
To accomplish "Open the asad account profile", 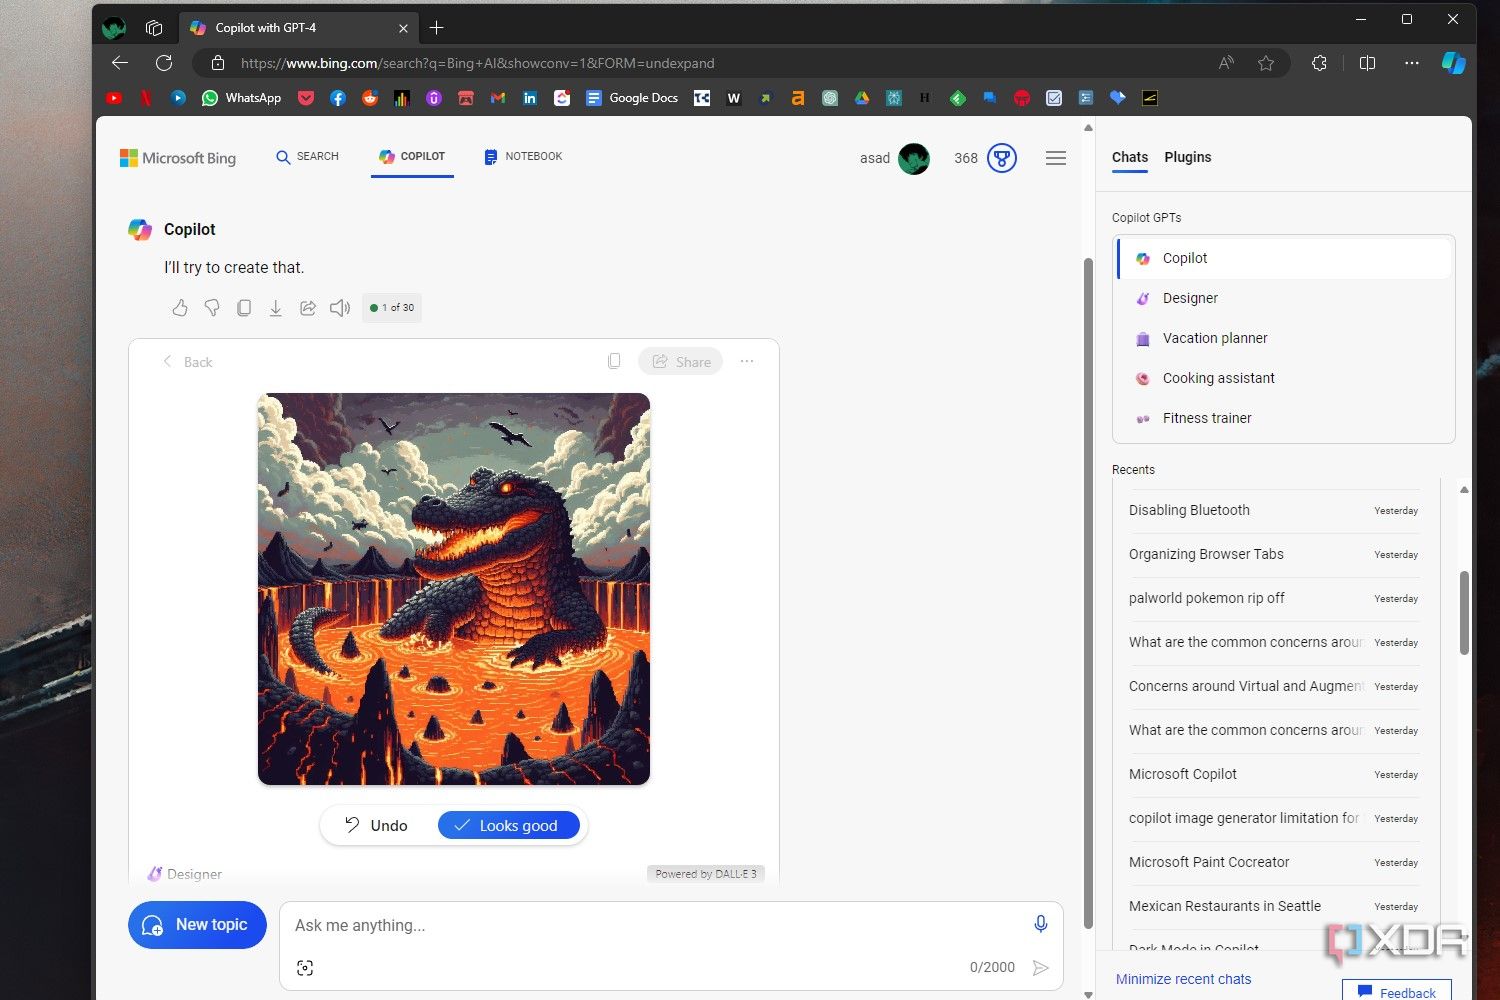I will [x=895, y=158].
